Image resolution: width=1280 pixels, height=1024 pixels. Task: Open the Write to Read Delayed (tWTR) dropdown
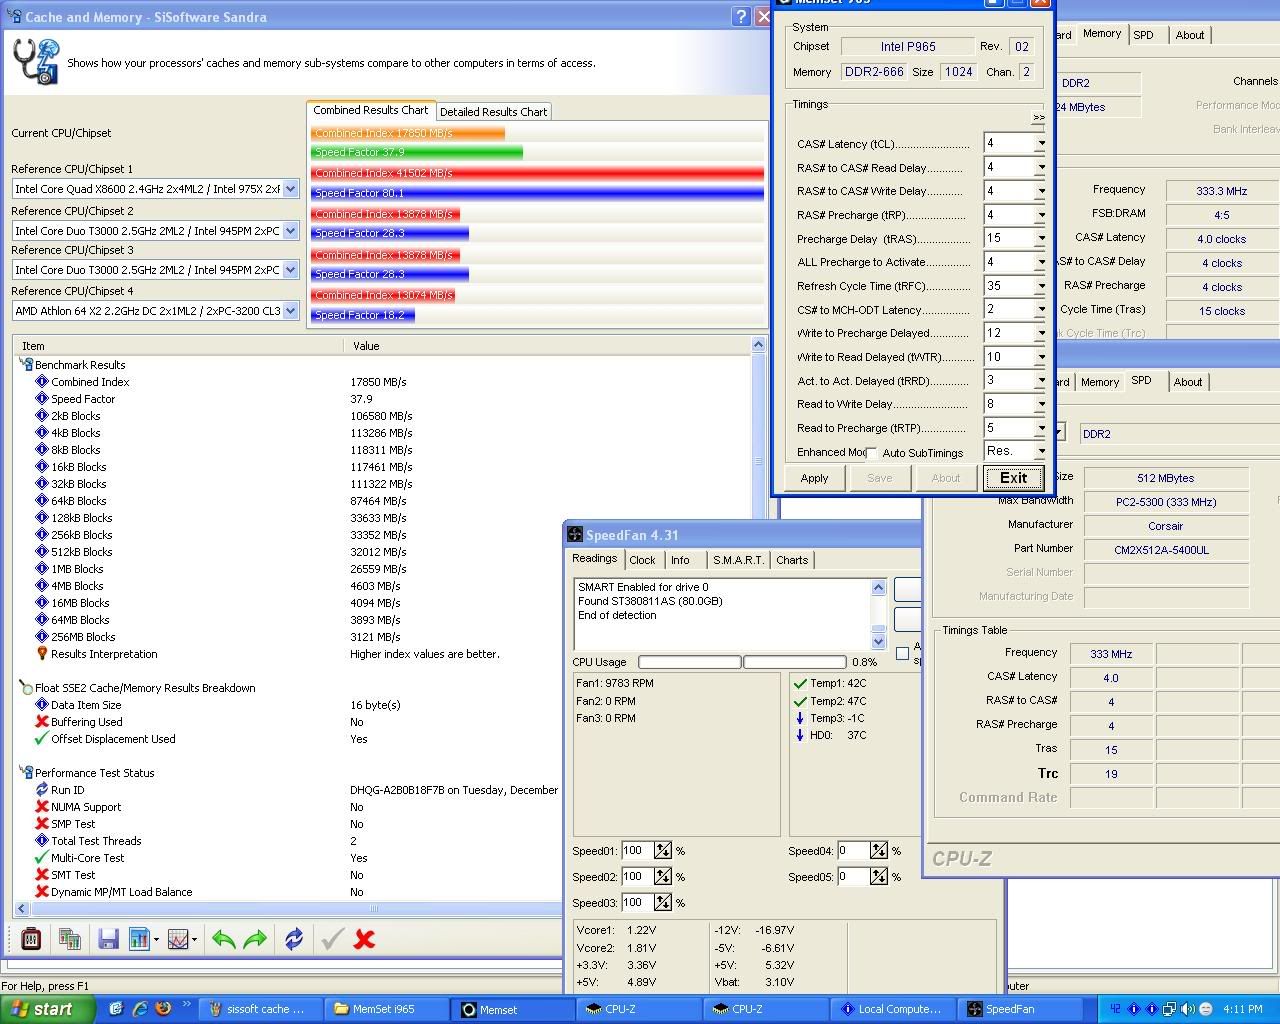(1041, 357)
